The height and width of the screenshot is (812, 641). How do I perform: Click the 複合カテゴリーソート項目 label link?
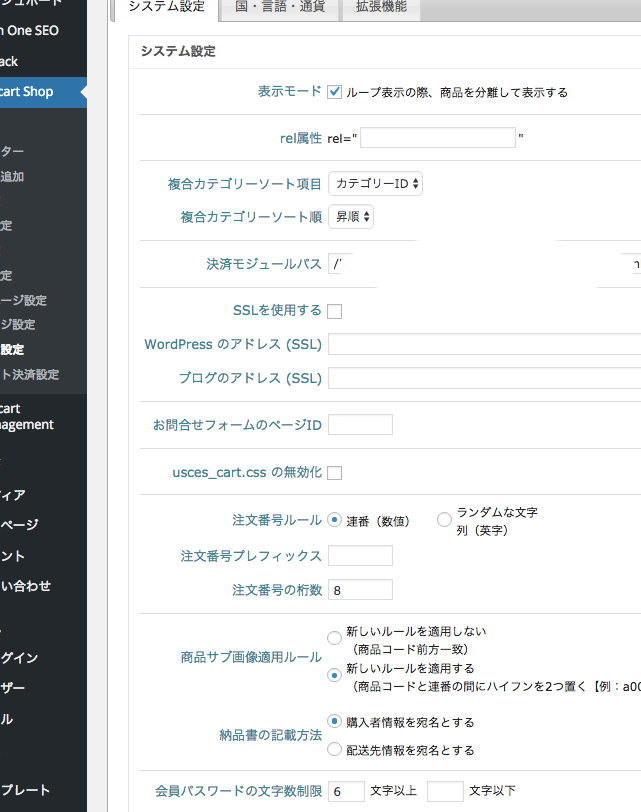[x=245, y=184]
